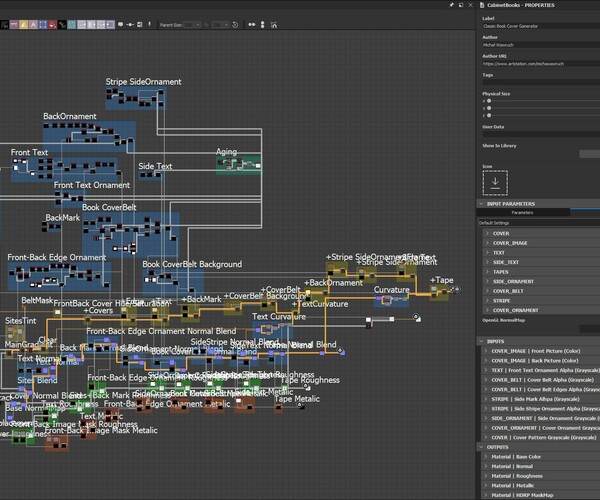Select the Curvature frame in the graph
This screenshot has width=600, height=500.
point(391,301)
